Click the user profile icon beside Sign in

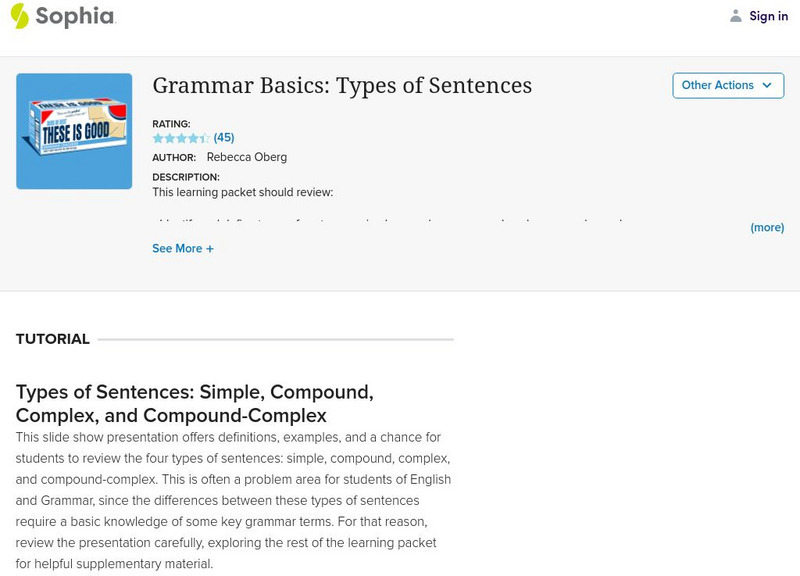click(736, 16)
